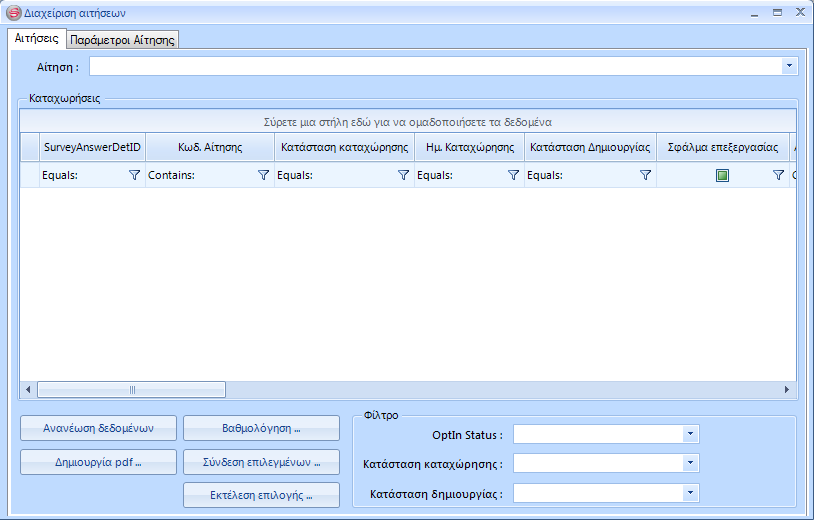
Task: Click the horizontal scrollbar thumb in grid
Action: click(x=131, y=390)
